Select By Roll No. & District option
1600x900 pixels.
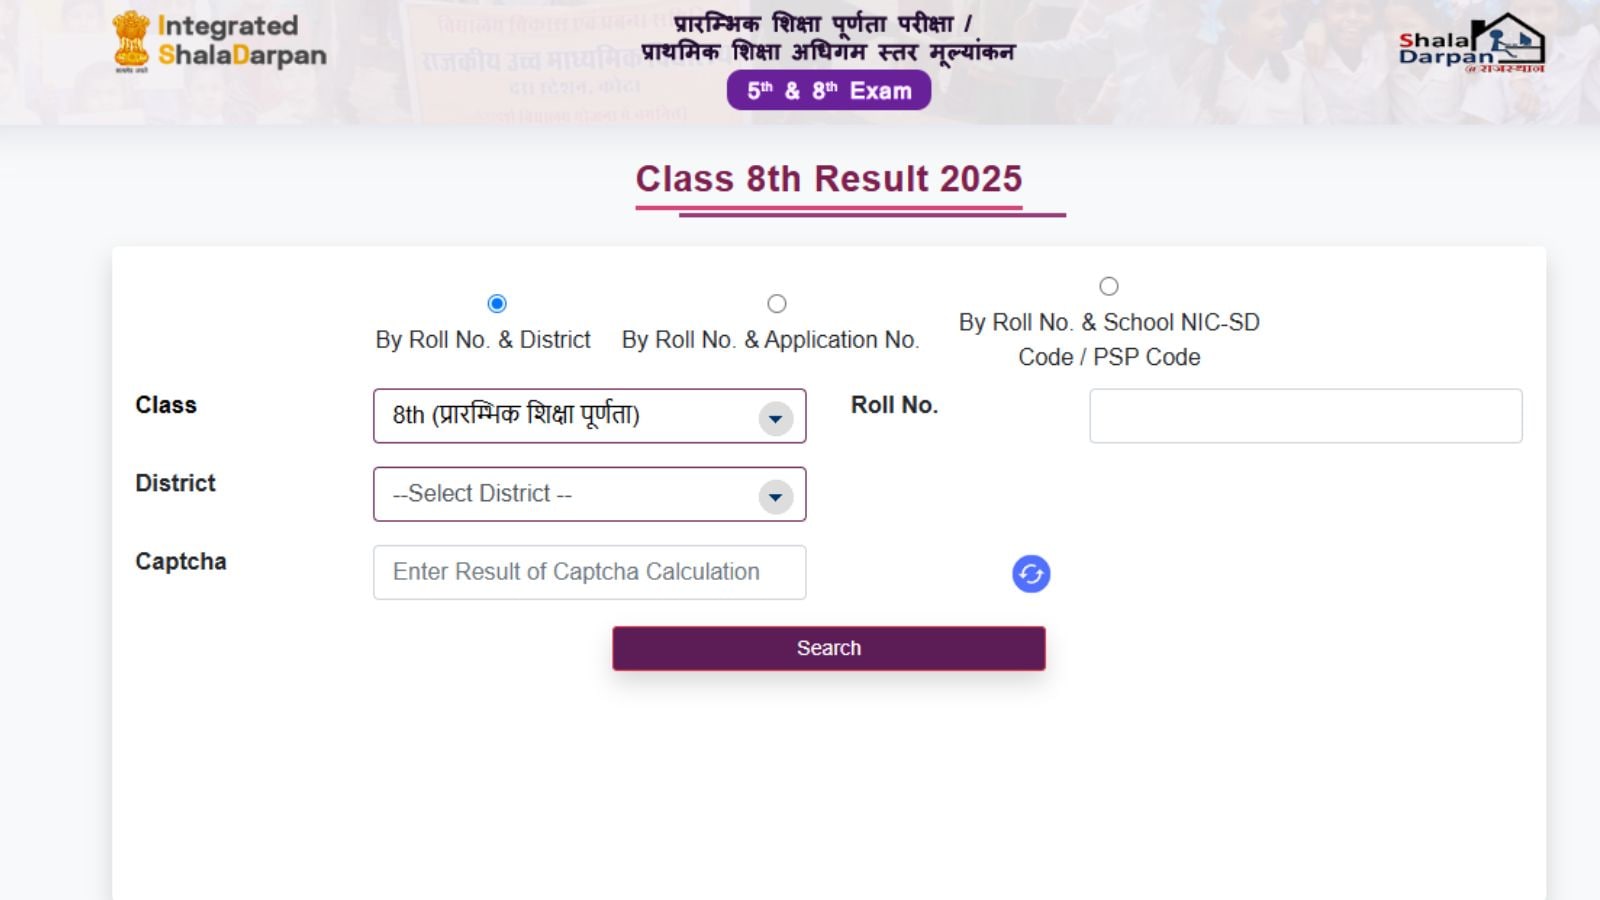click(x=497, y=303)
